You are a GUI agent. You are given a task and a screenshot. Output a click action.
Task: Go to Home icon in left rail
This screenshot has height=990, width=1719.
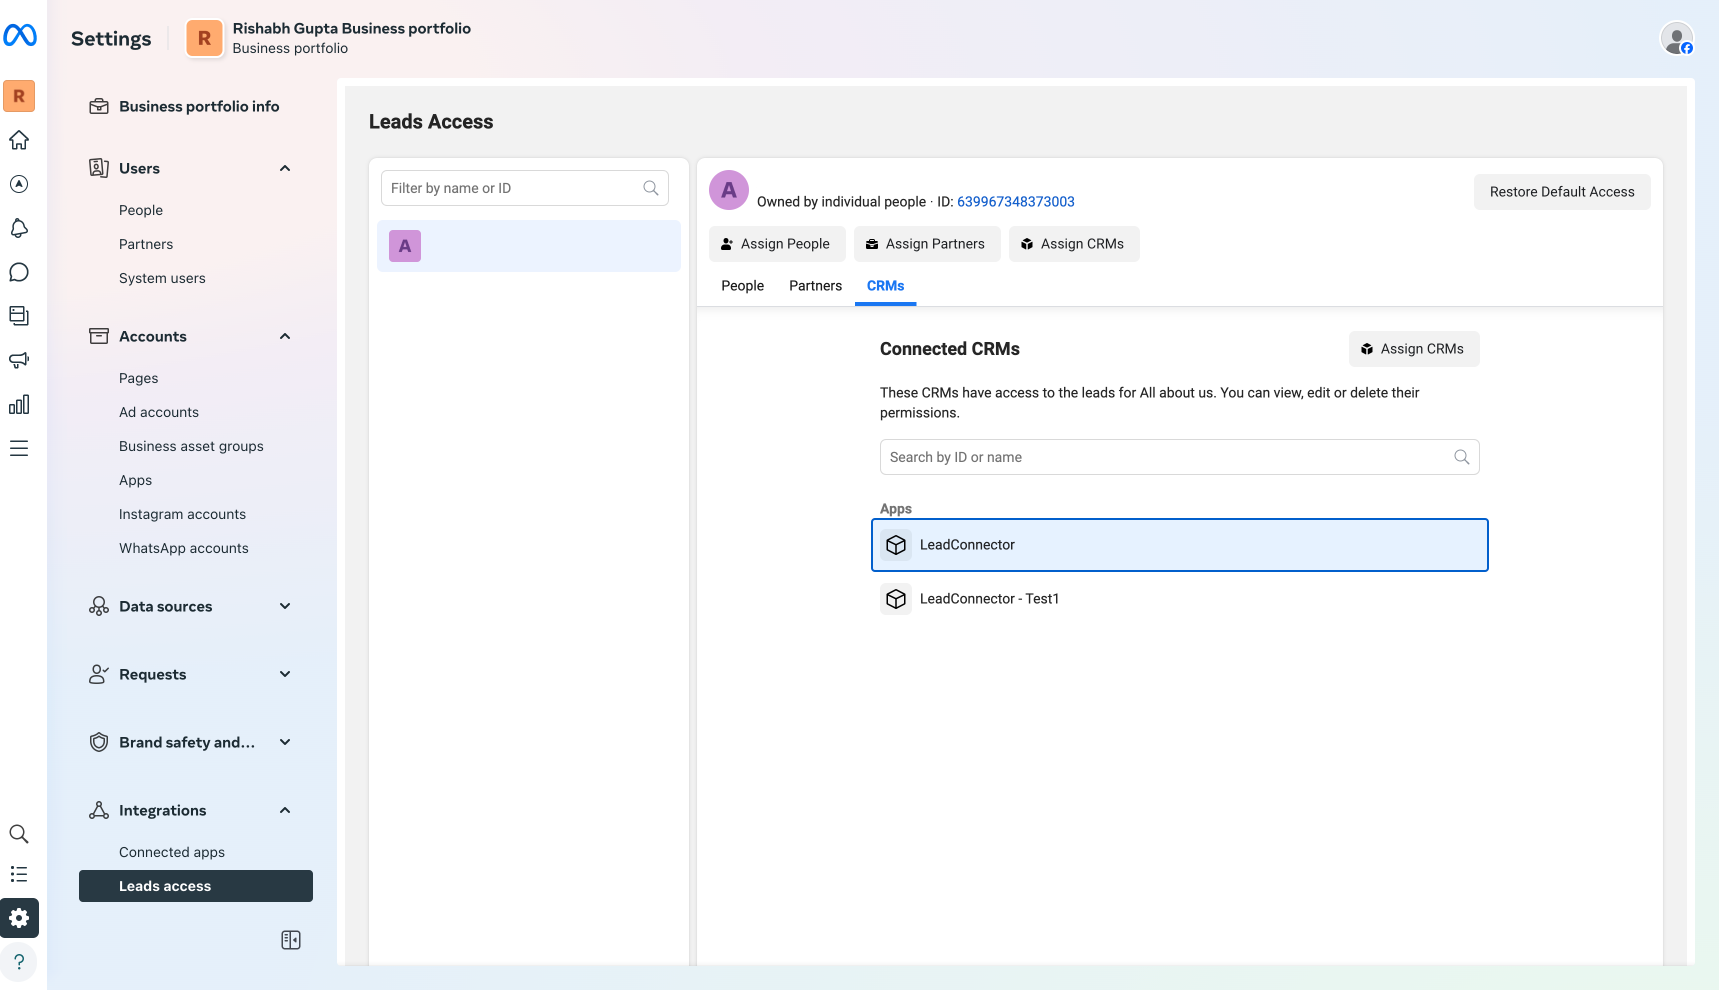pyautogui.click(x=19, y=140)
